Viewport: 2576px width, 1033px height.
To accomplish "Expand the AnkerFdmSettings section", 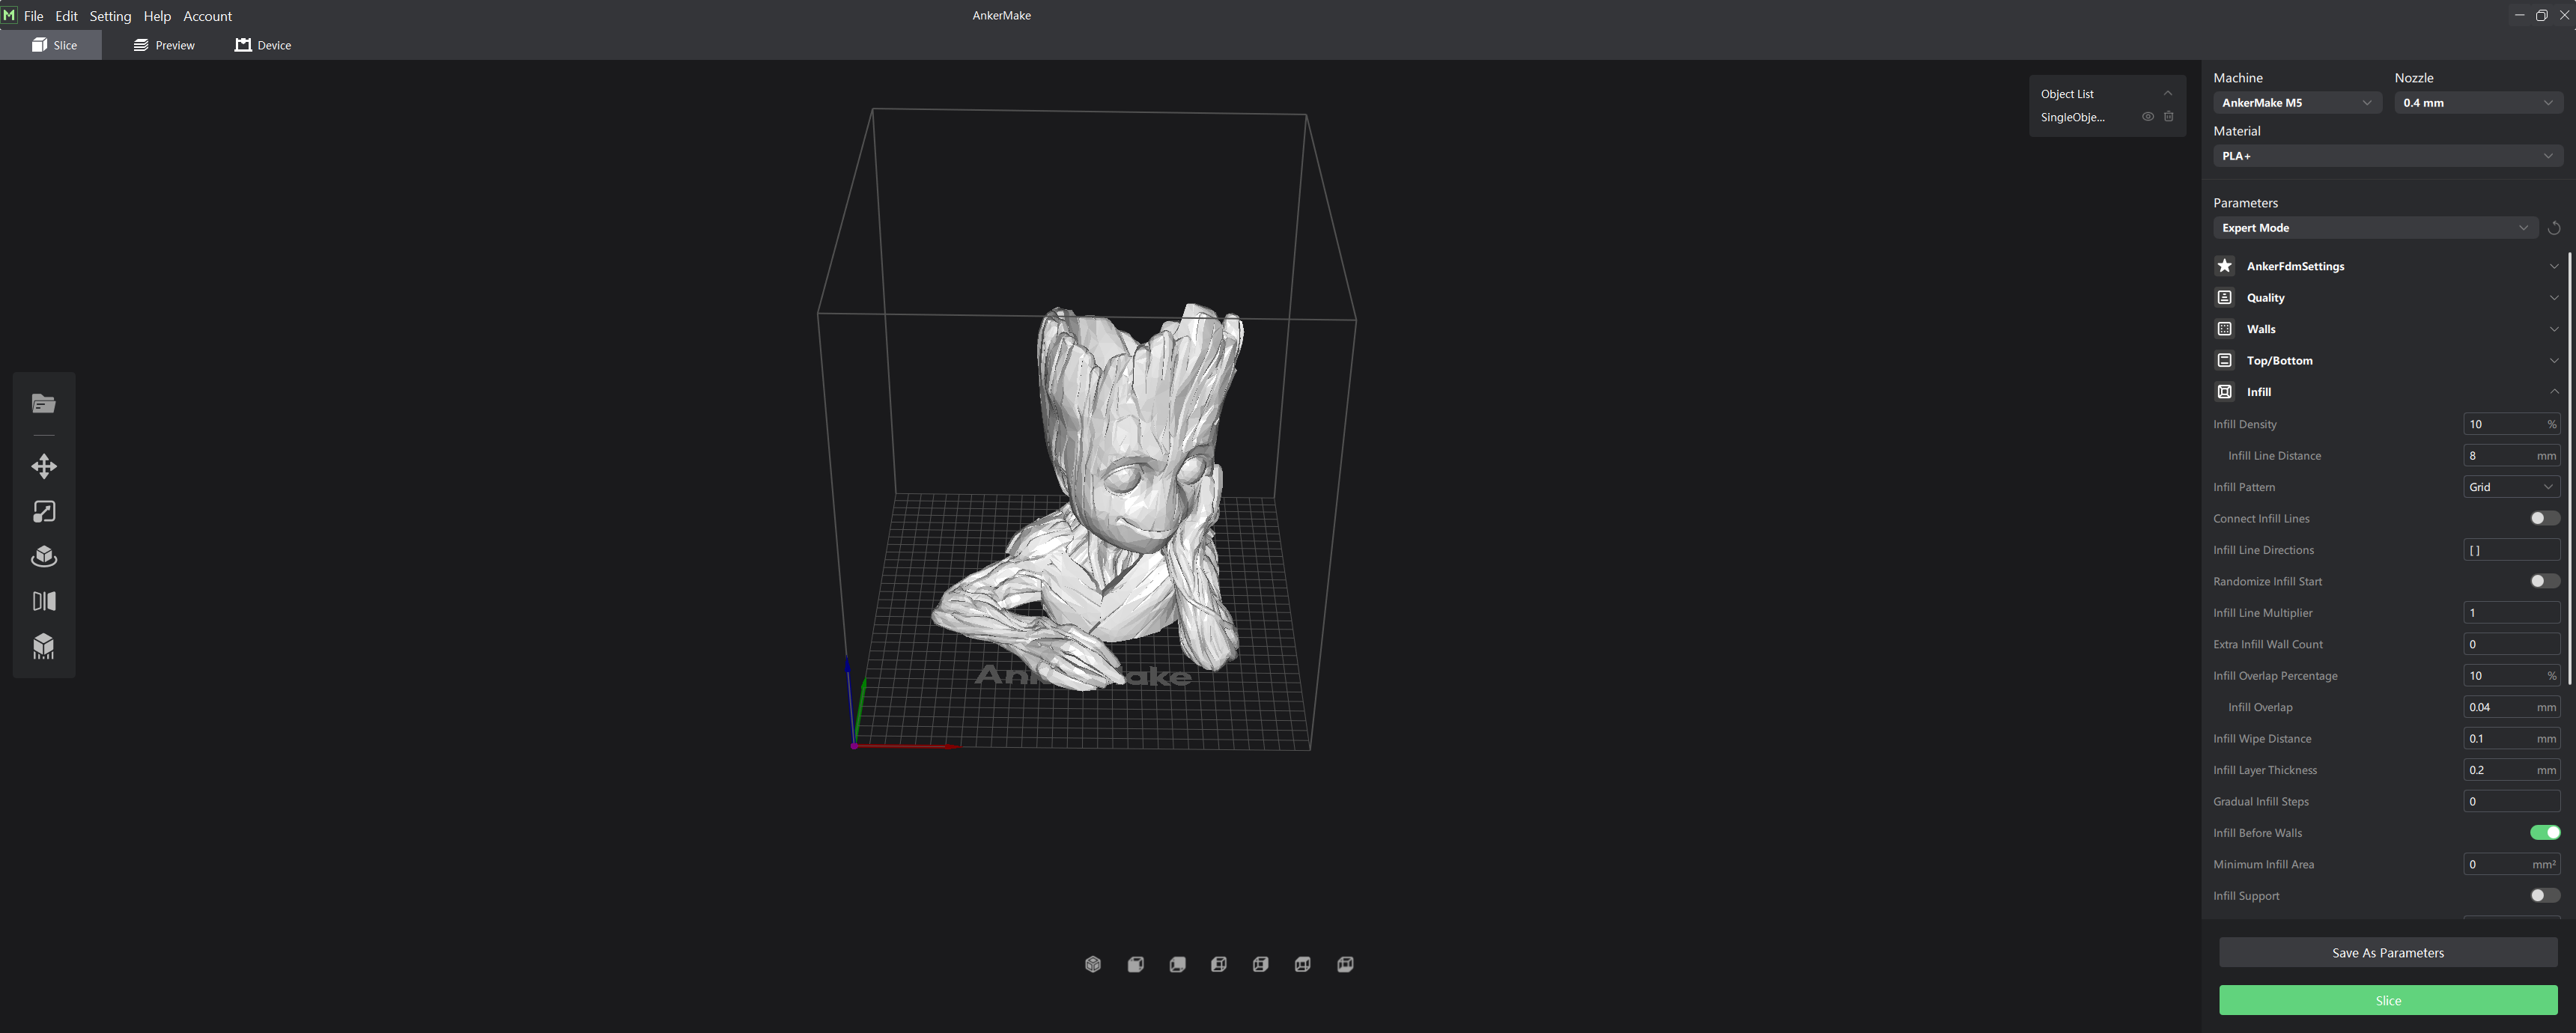I will click(2388, 266).
